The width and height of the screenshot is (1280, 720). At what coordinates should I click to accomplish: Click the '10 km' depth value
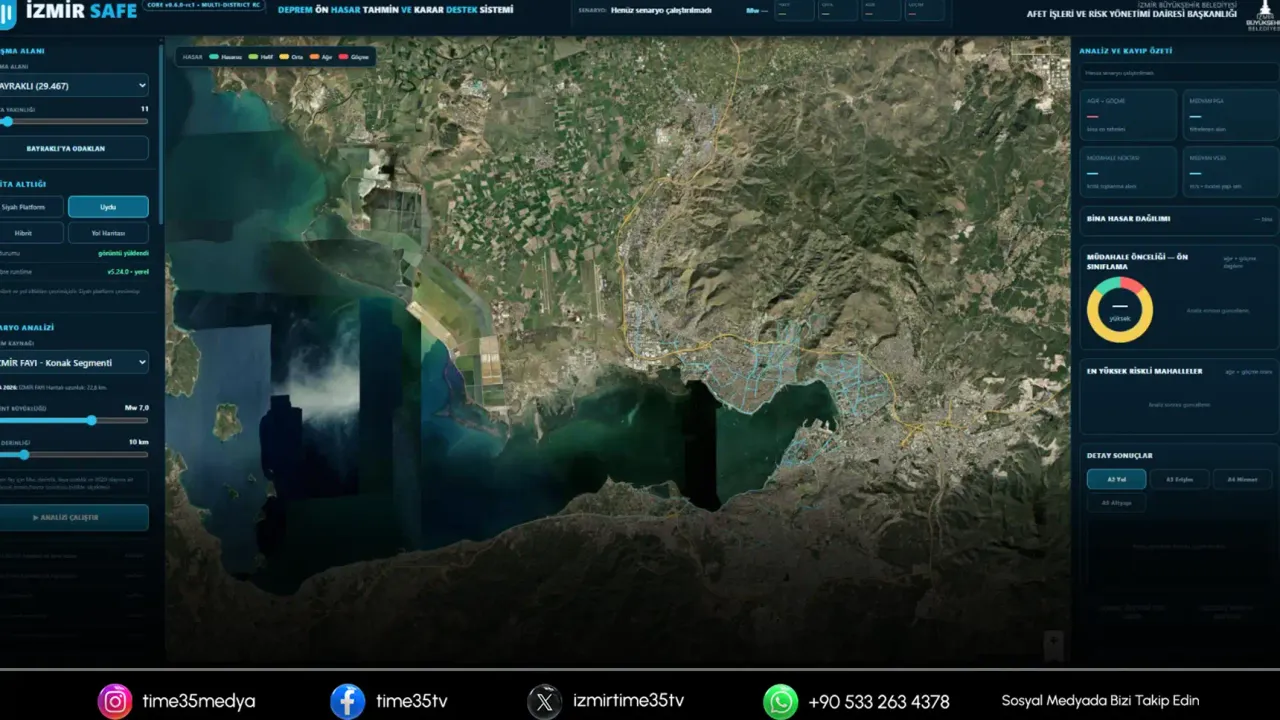click(138, 442)
